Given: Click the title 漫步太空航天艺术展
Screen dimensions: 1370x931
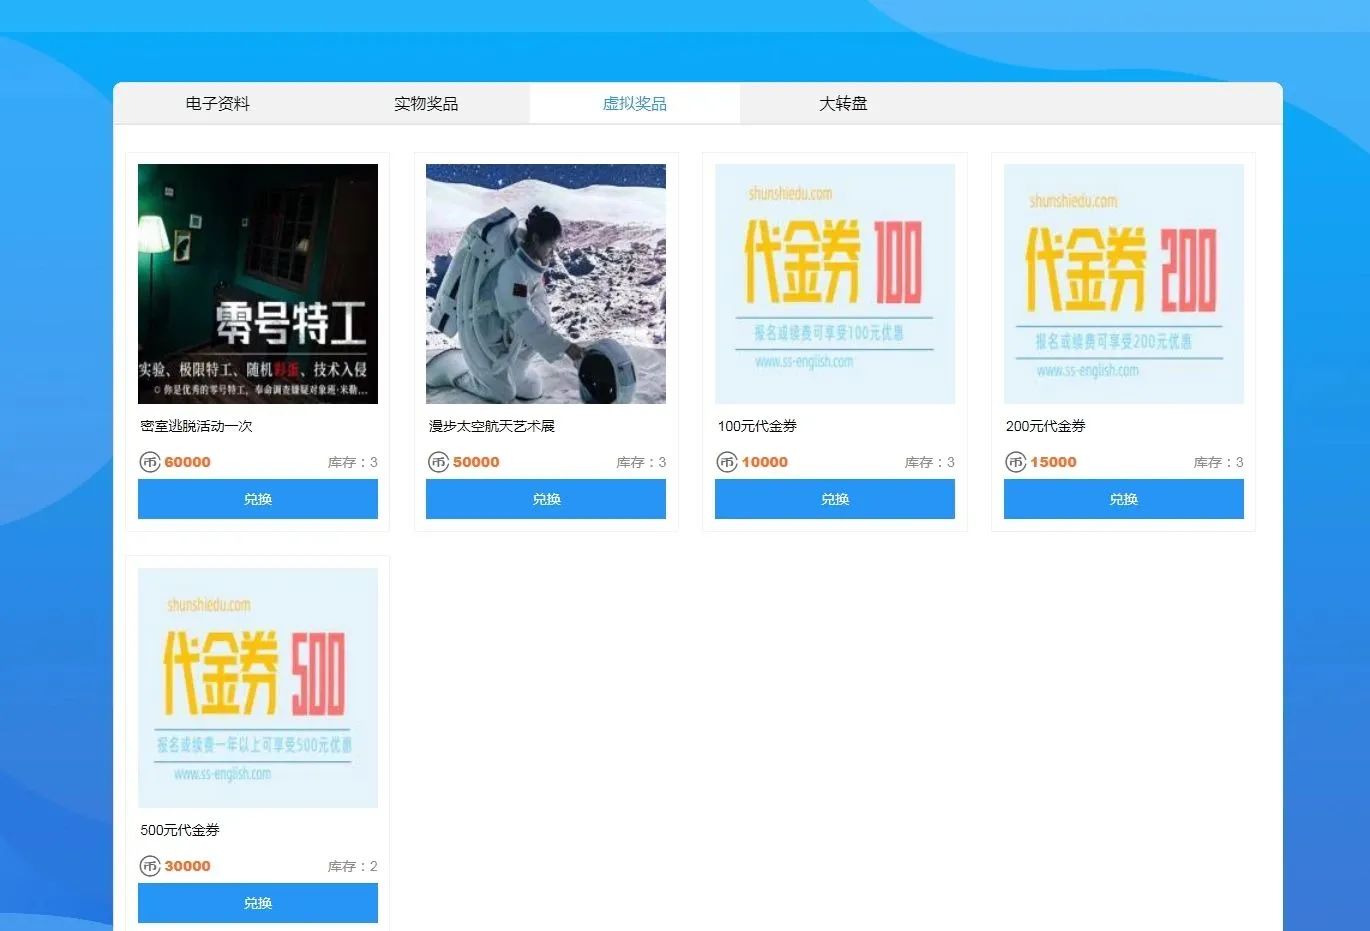Looking at the screenshot, I should tap(492, 426).
